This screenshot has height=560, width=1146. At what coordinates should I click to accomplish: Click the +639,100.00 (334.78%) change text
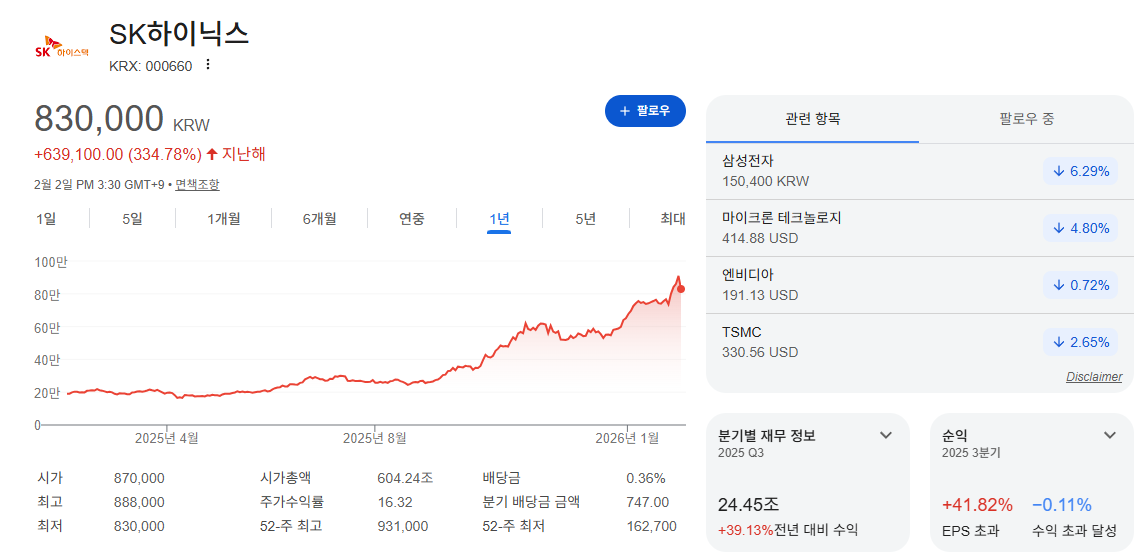pos(118,154)
